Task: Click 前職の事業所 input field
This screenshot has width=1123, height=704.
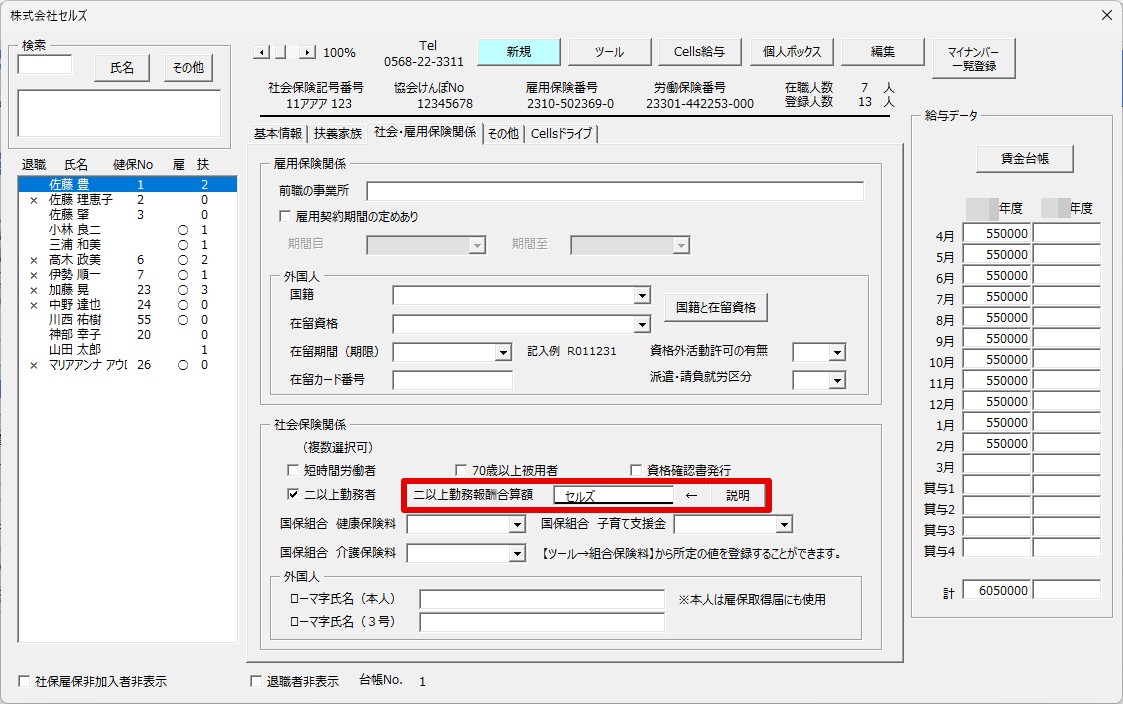Action: pyautogui.click(x=615, y=191)
